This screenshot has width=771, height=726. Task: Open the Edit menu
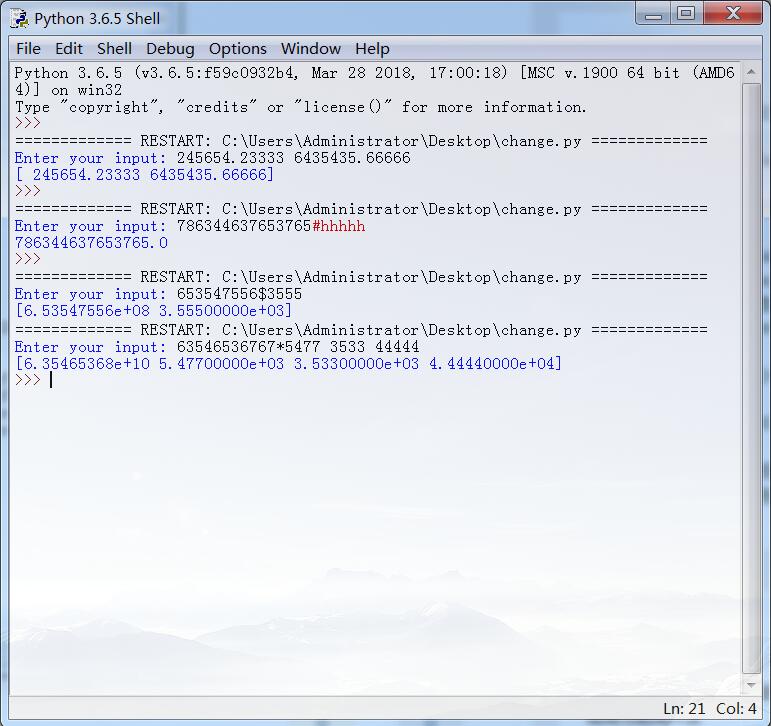[68, 49]
